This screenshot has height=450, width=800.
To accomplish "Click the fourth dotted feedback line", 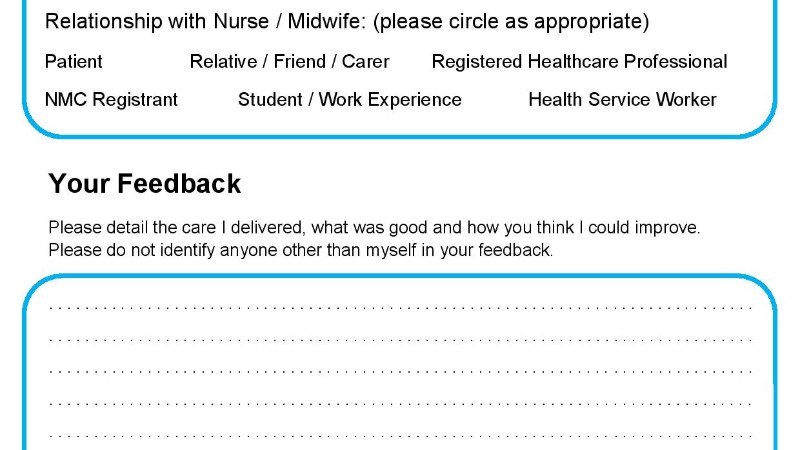I will click(x=401, y=404).
